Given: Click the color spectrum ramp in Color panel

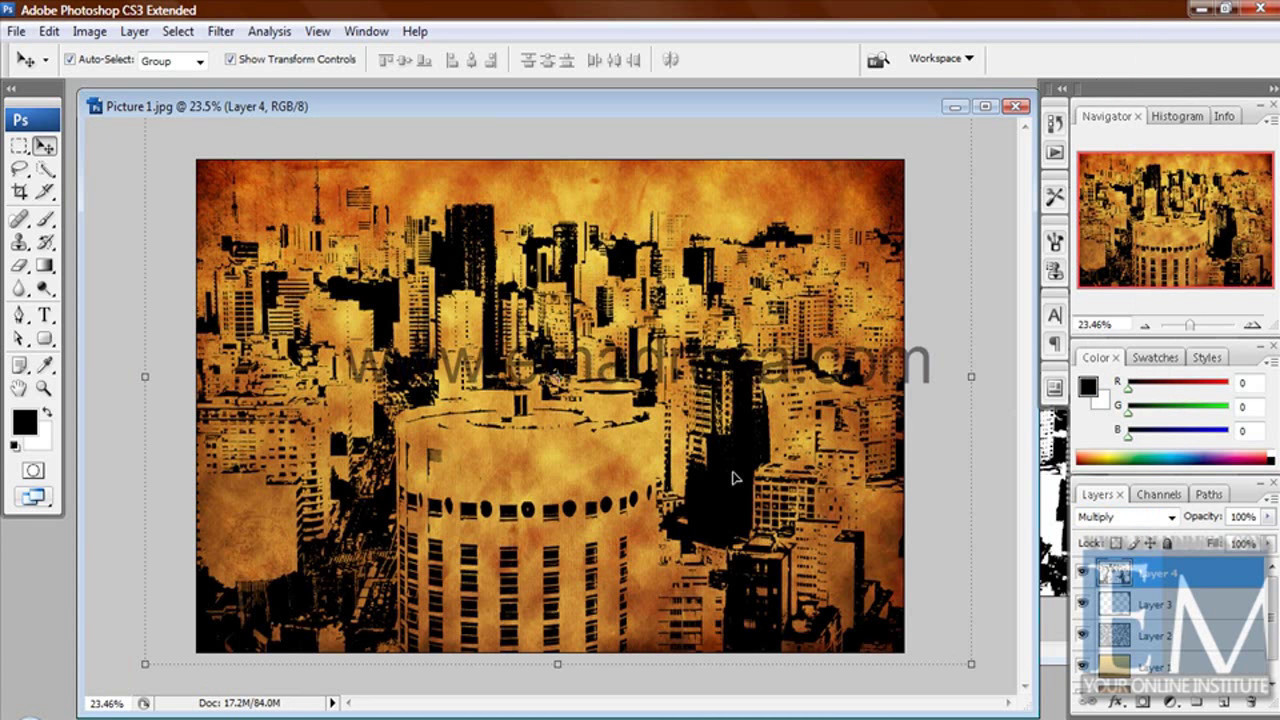Looking at the screenshot, I should click(1171, 458).
